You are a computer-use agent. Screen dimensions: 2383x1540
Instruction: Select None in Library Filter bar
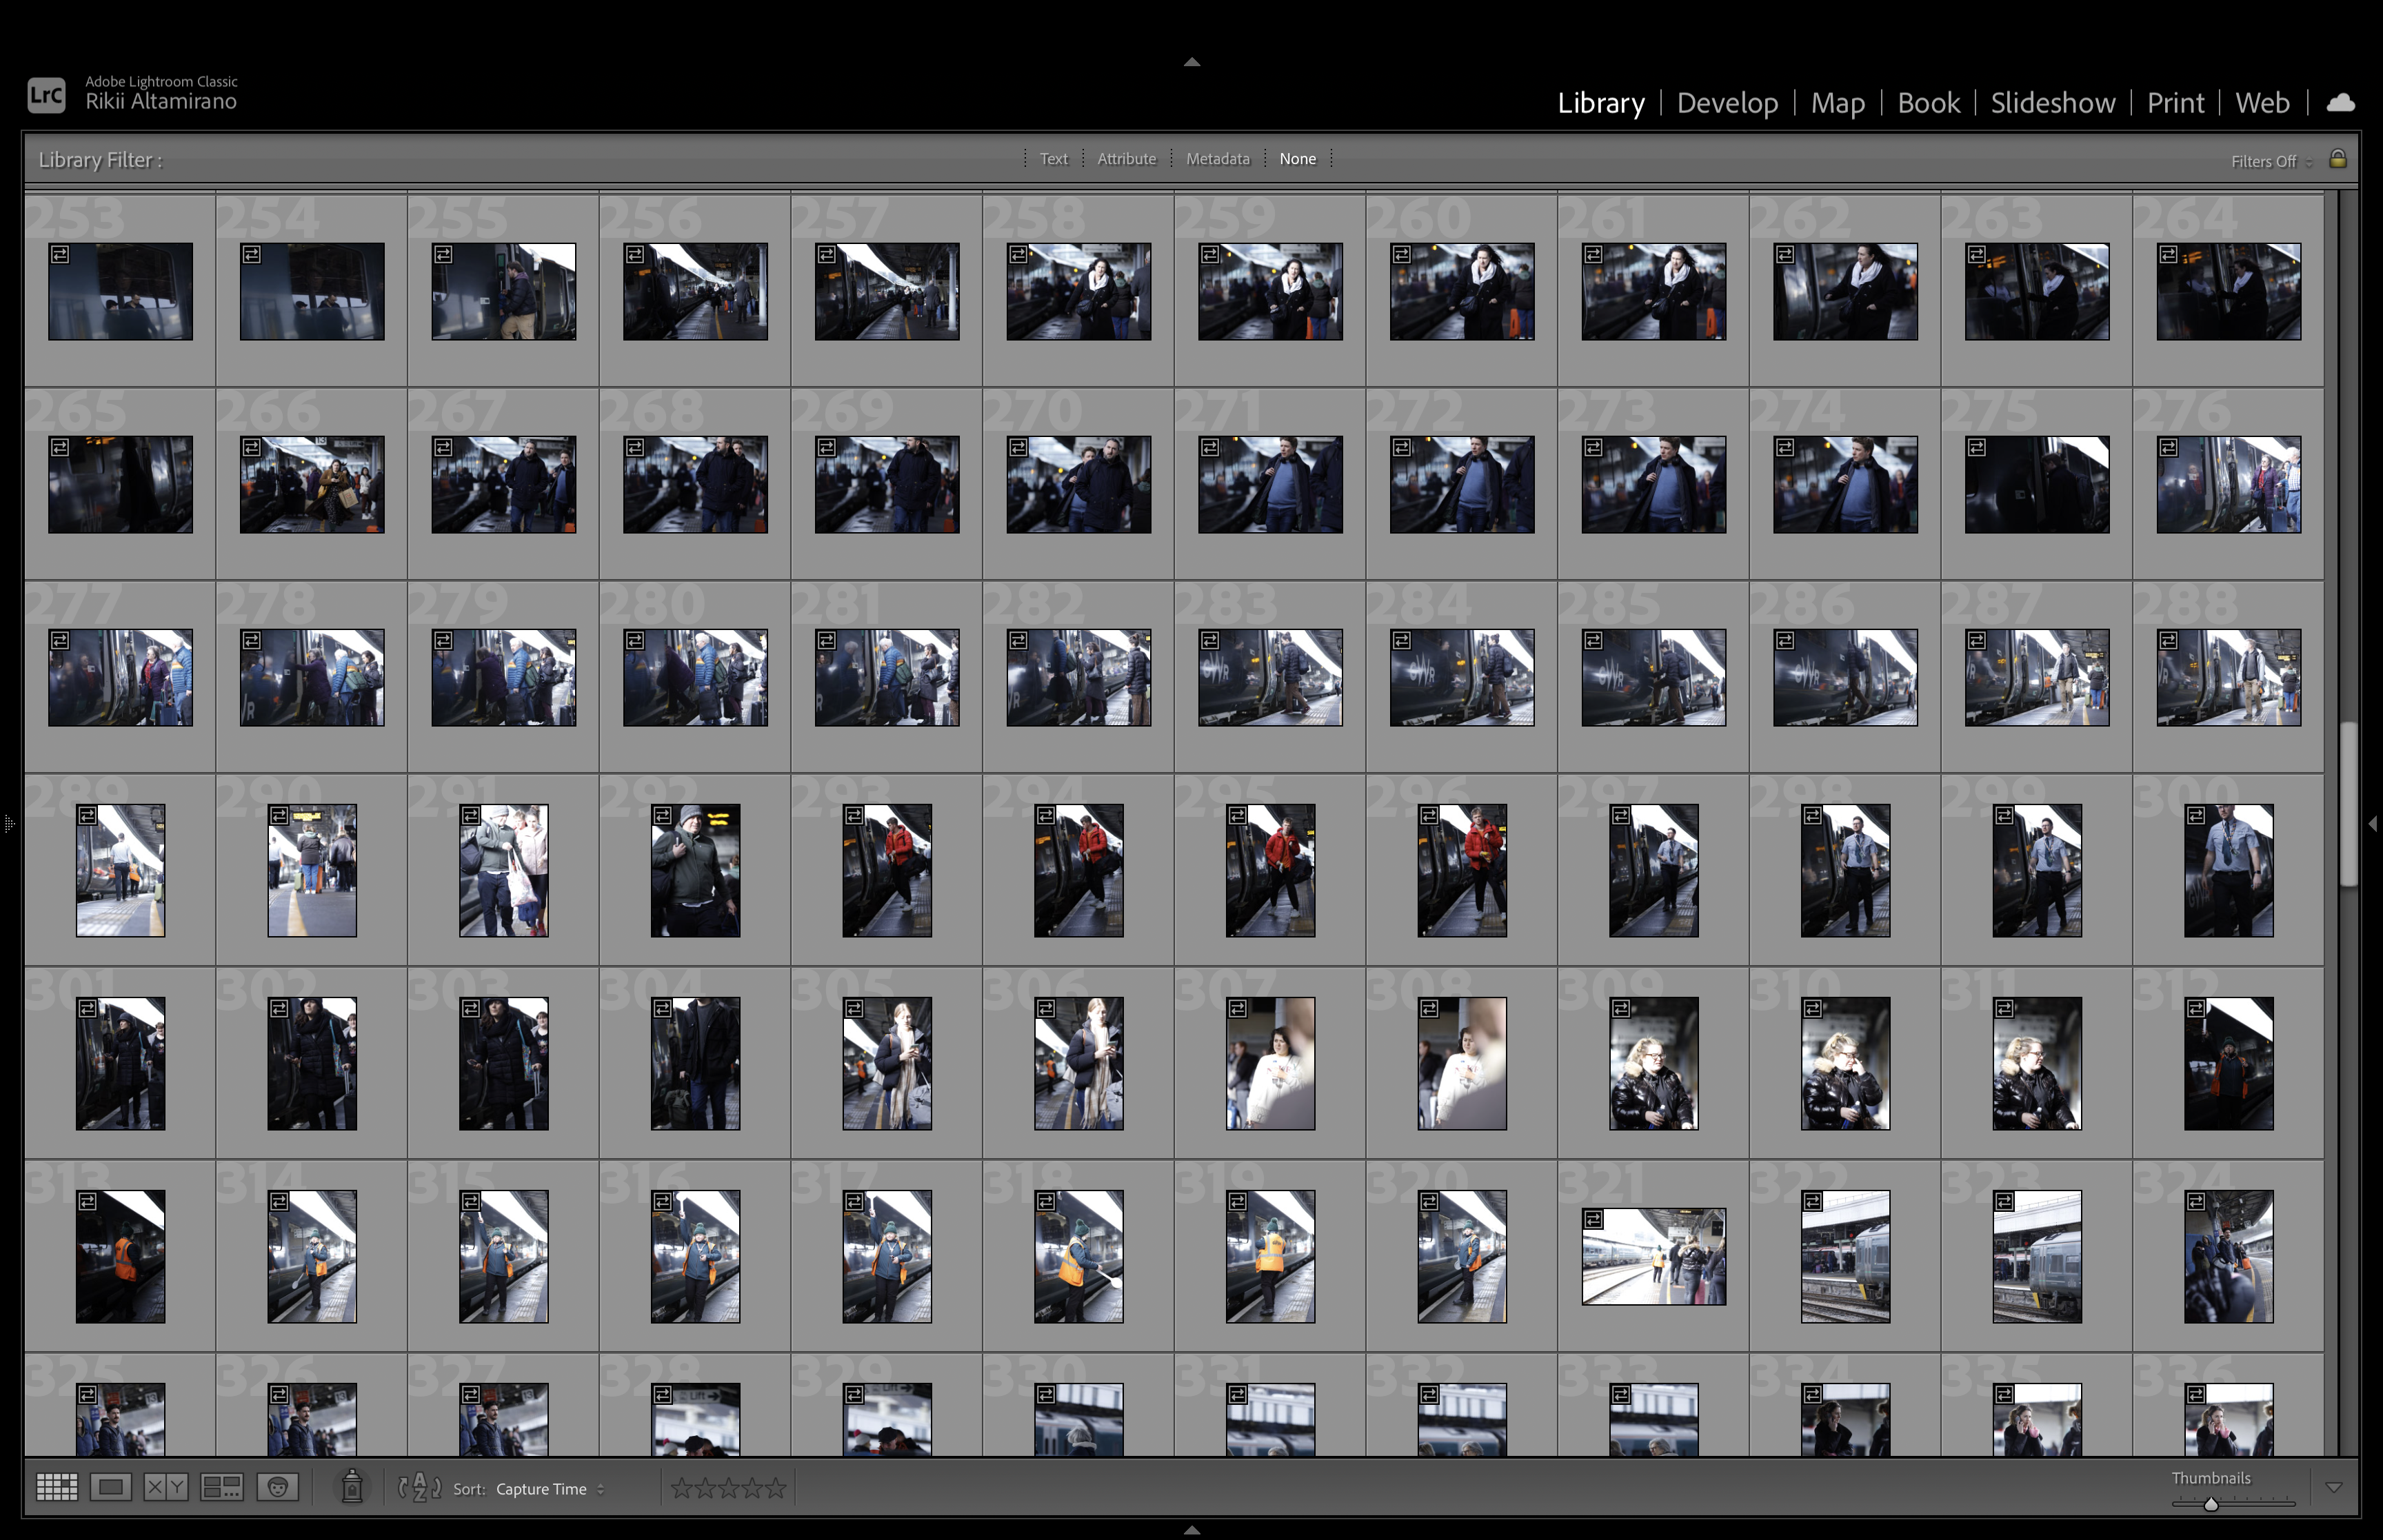coord(1297,159)
